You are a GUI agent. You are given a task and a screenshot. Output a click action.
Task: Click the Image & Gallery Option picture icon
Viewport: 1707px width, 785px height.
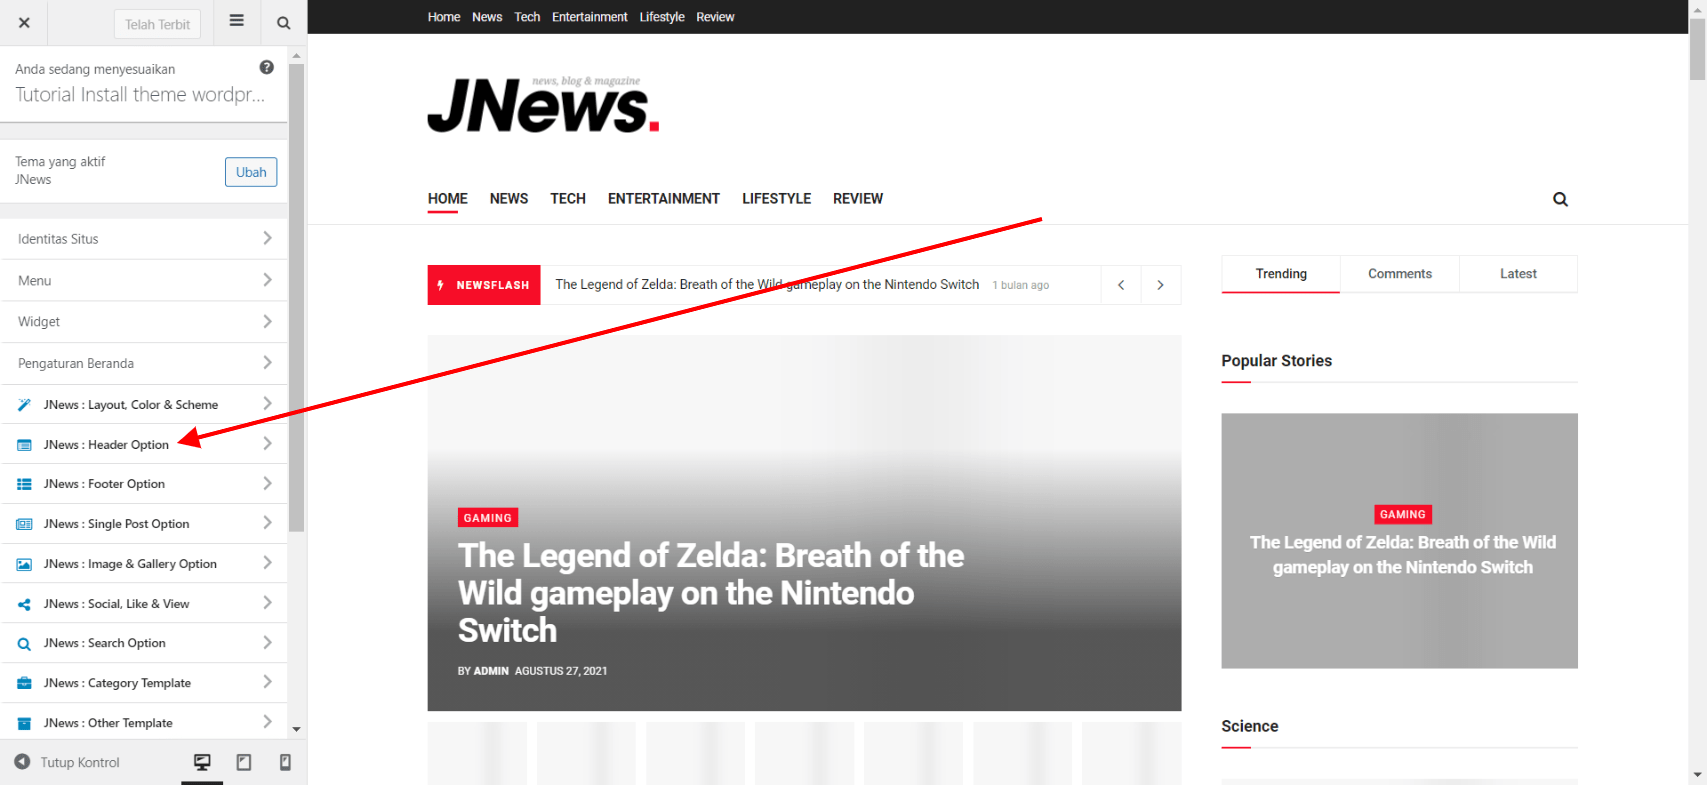coord(24,564)
